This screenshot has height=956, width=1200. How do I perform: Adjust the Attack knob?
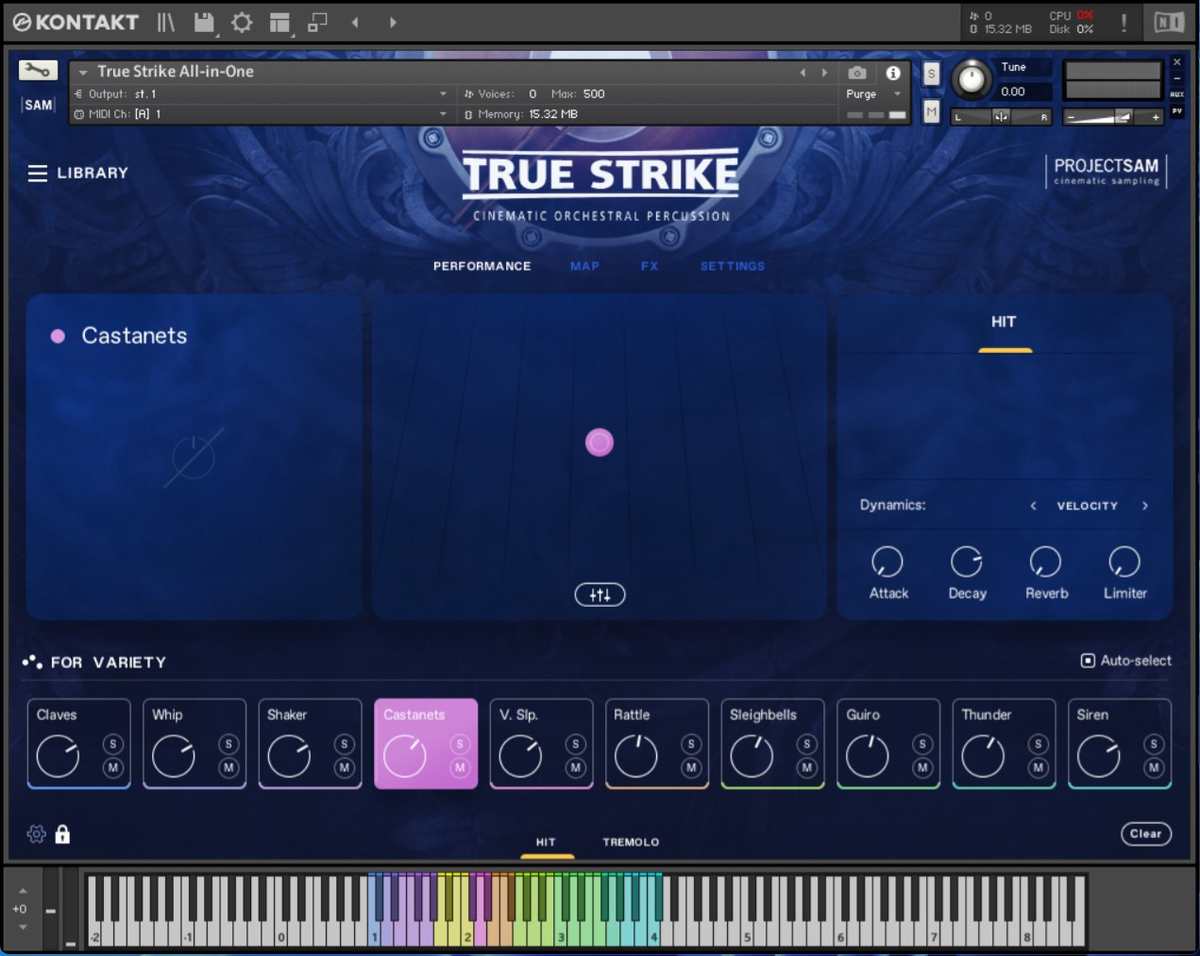point(887,562)
